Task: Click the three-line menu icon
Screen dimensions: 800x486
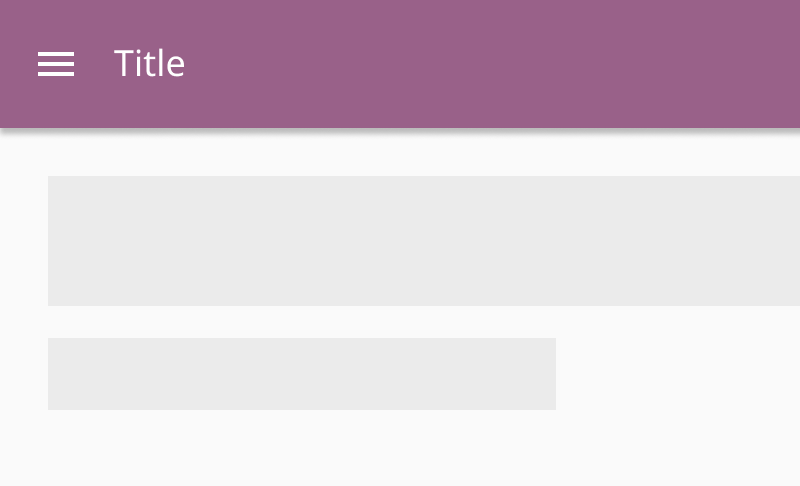Action: [x=56, y=64]
